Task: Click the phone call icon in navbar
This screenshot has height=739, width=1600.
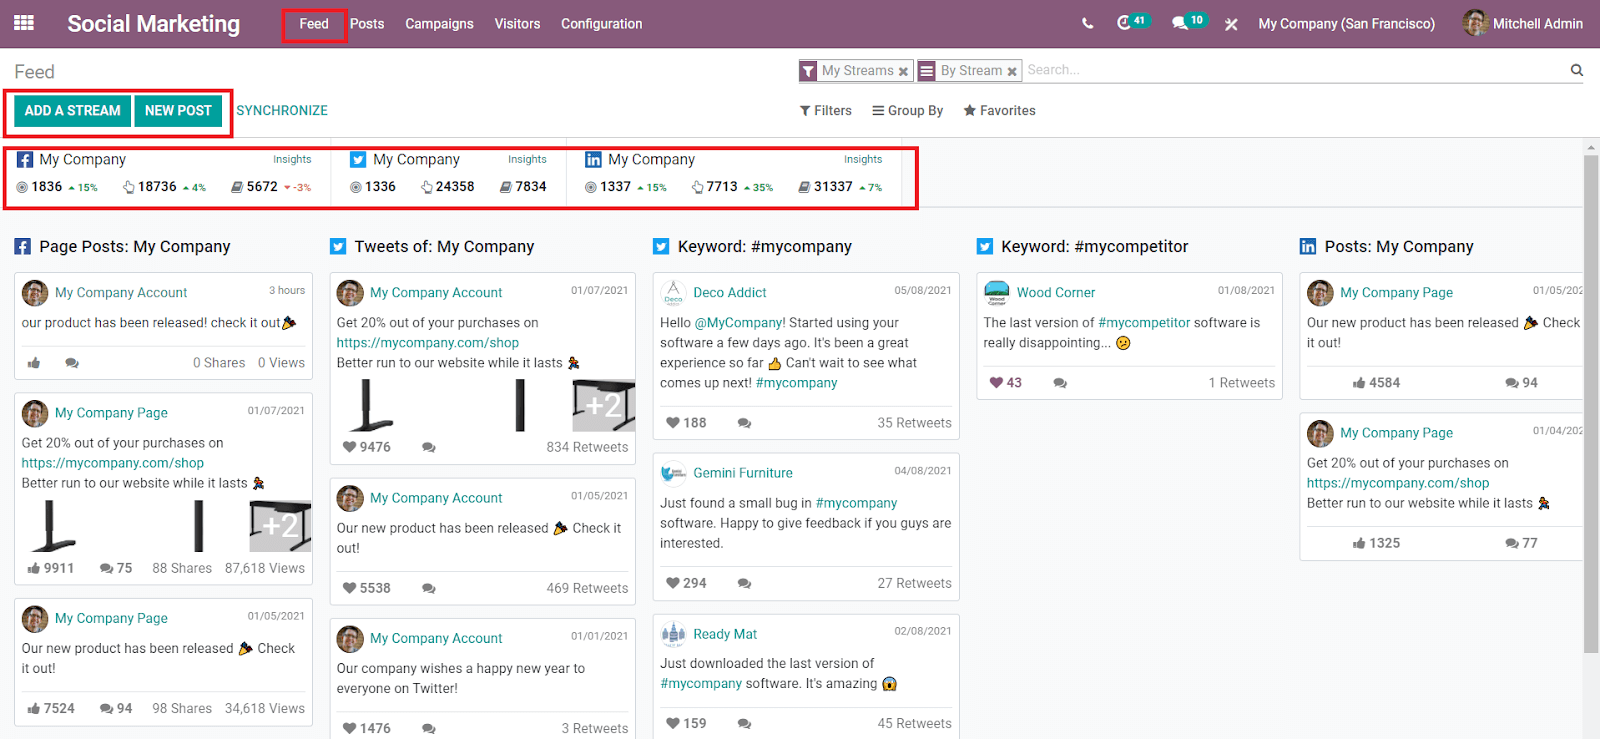Action: 1087,24
